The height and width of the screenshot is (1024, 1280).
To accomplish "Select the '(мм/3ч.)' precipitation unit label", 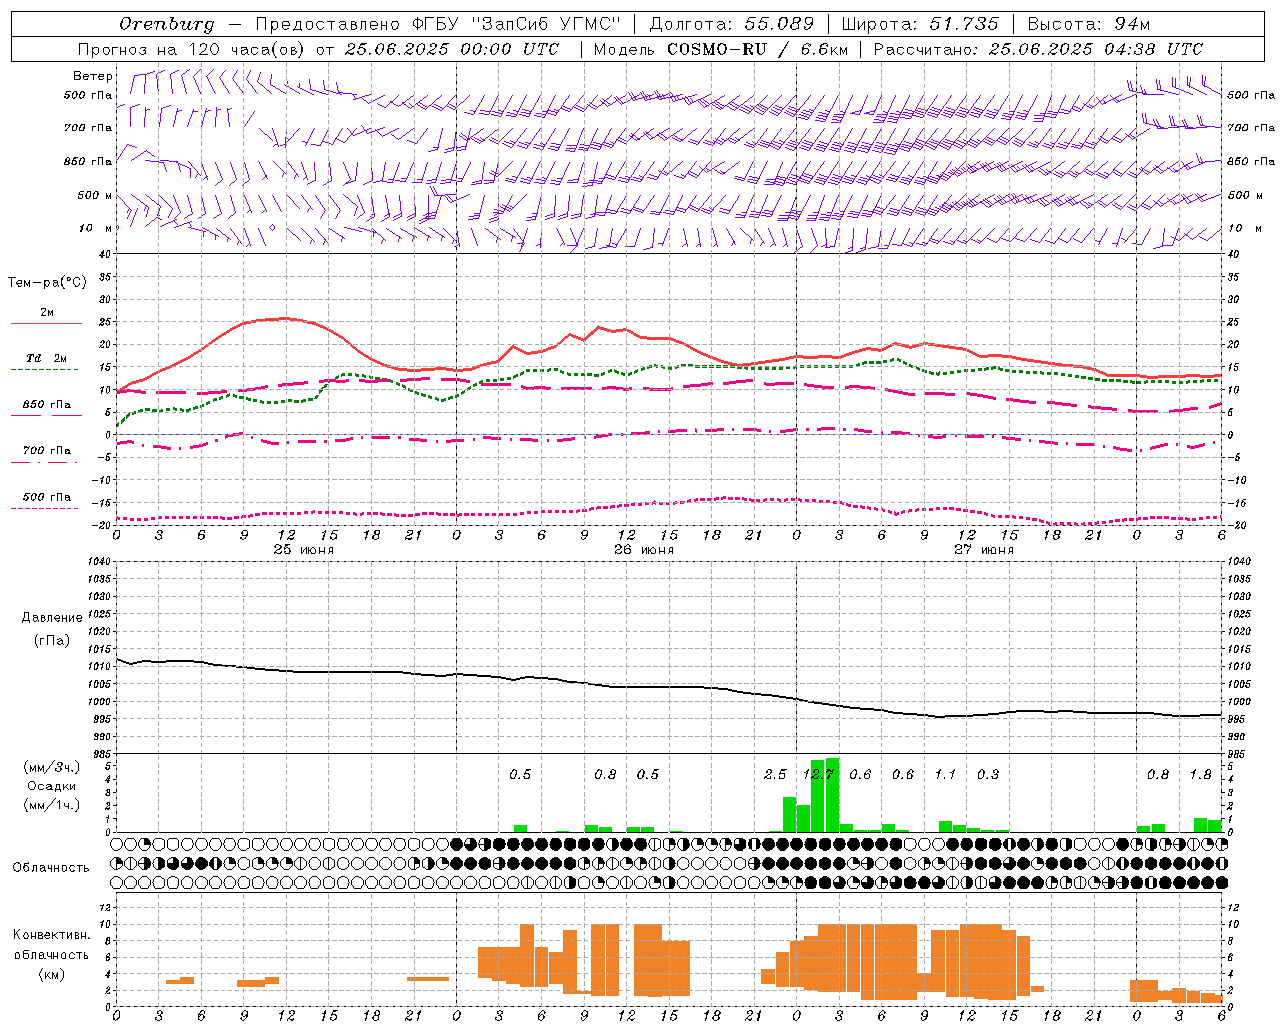I will 52,767.
